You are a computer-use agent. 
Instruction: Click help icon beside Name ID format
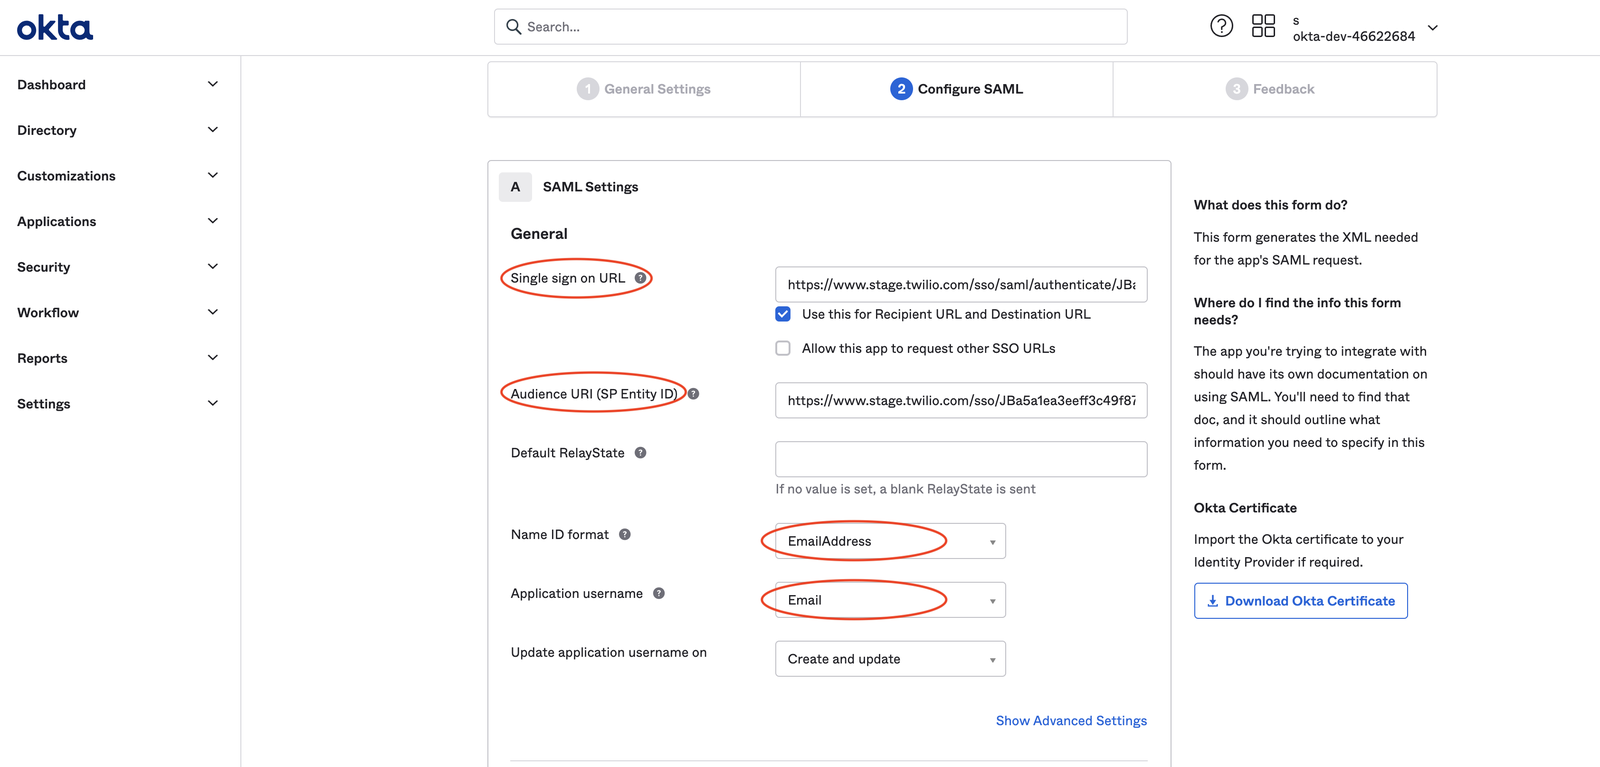coord(624,535)
